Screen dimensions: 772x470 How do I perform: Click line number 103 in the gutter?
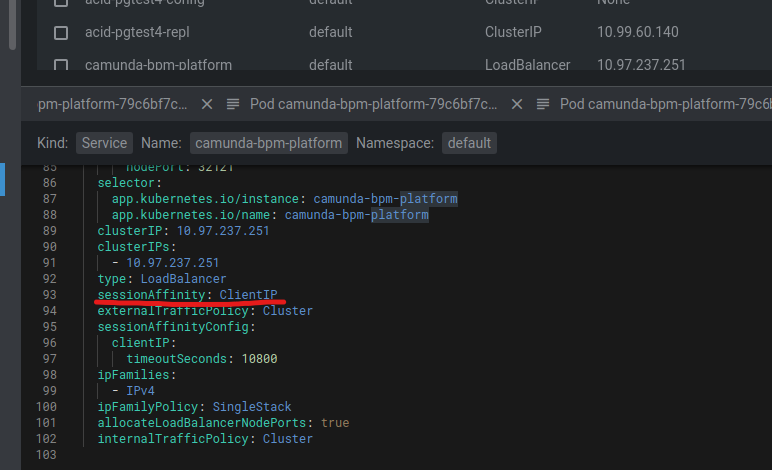tap(46, 455)
